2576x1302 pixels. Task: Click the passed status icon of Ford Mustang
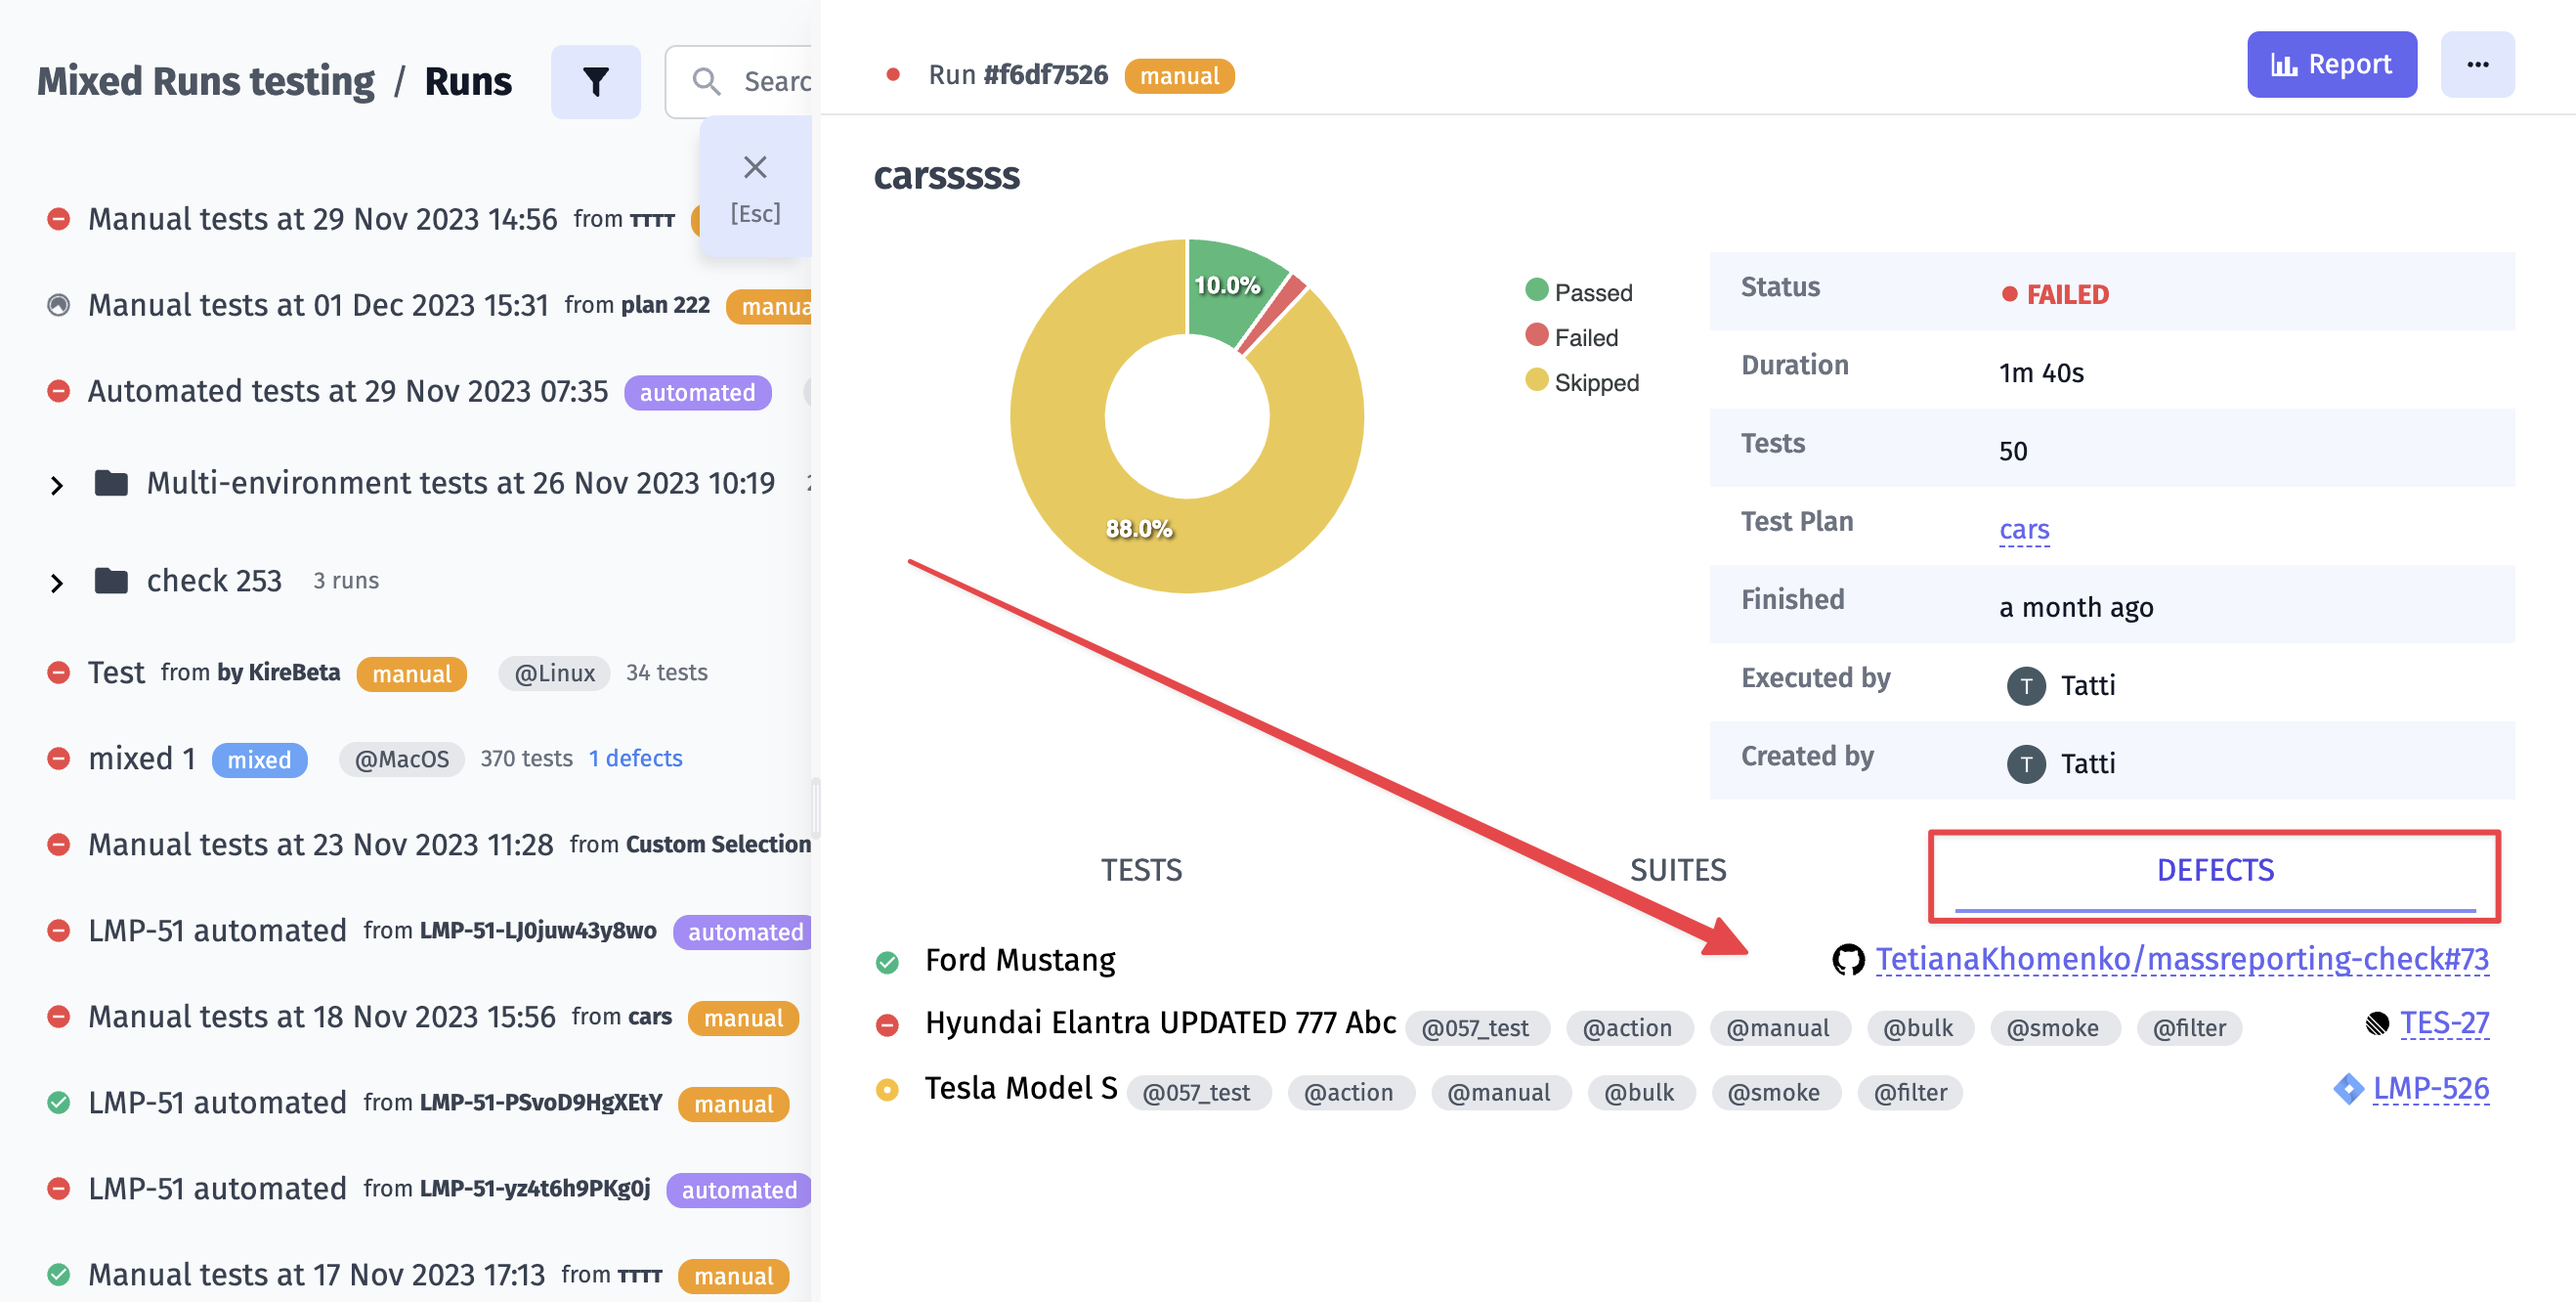point(887,962)
